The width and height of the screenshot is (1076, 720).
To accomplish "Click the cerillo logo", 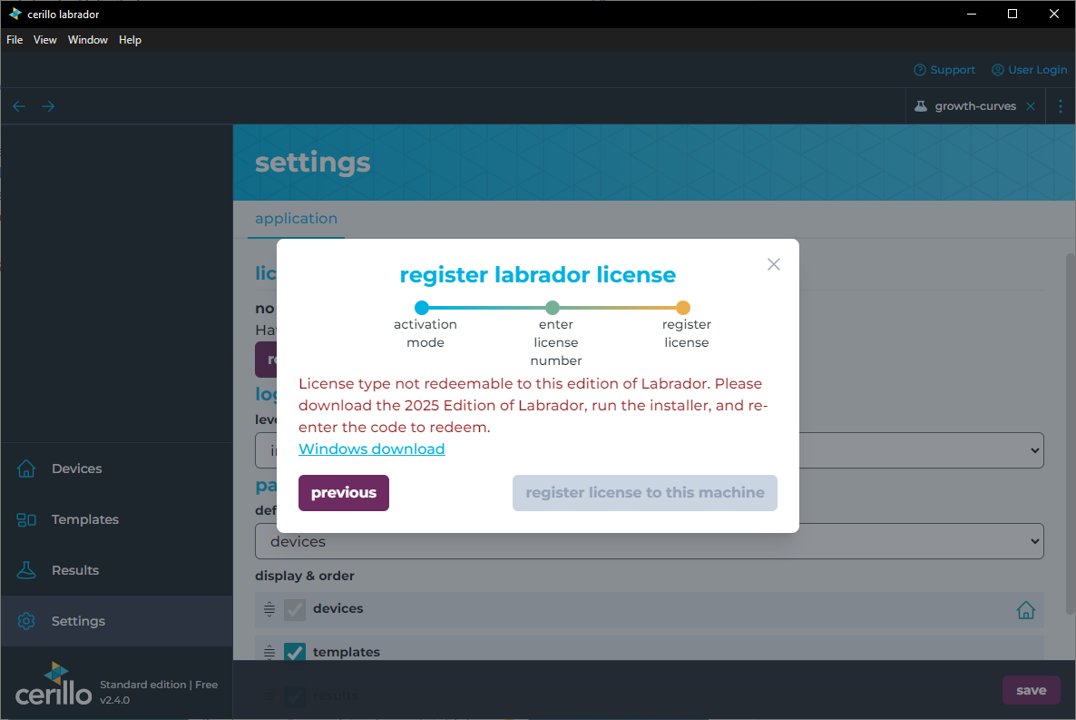I will [x=54, y=684].
